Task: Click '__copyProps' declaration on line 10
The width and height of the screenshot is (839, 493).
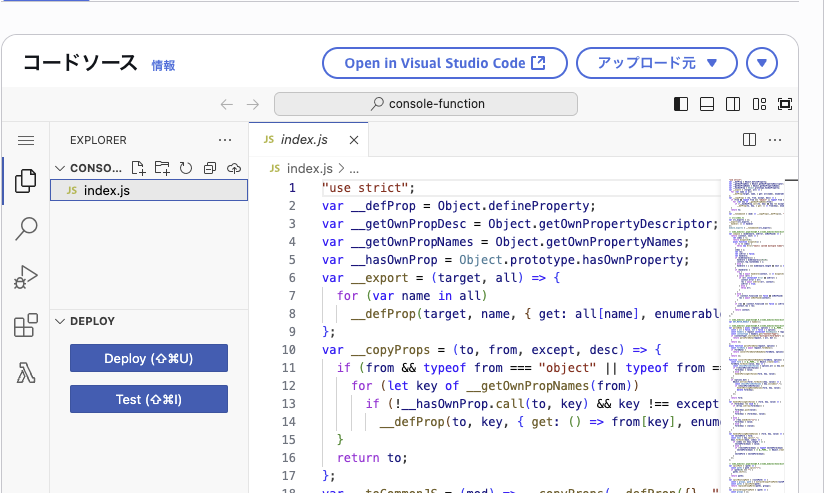Action: [391, 350]
